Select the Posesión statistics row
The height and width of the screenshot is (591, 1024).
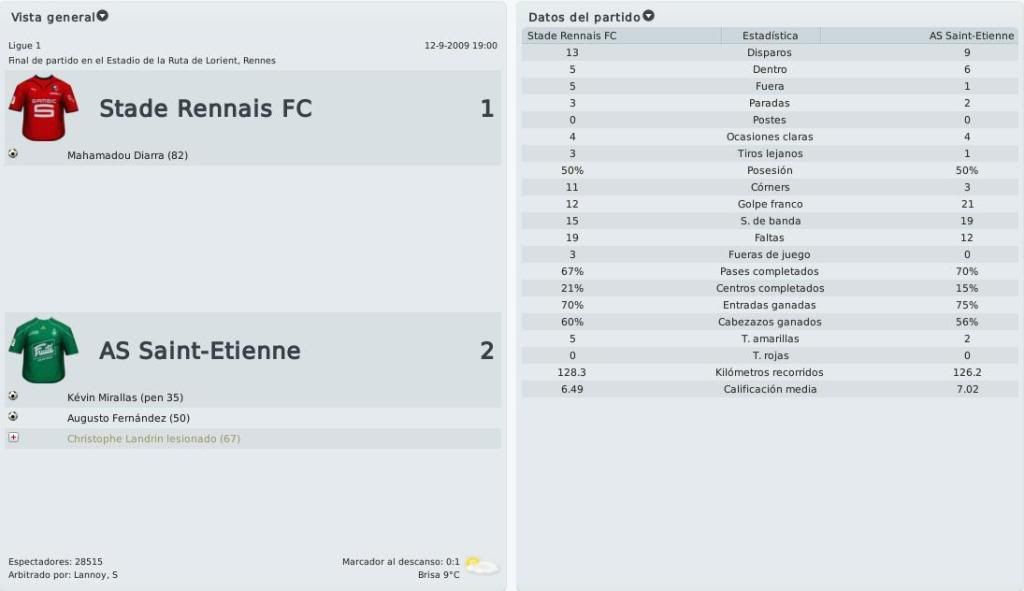pyautogui.click(x=770, y=170)
